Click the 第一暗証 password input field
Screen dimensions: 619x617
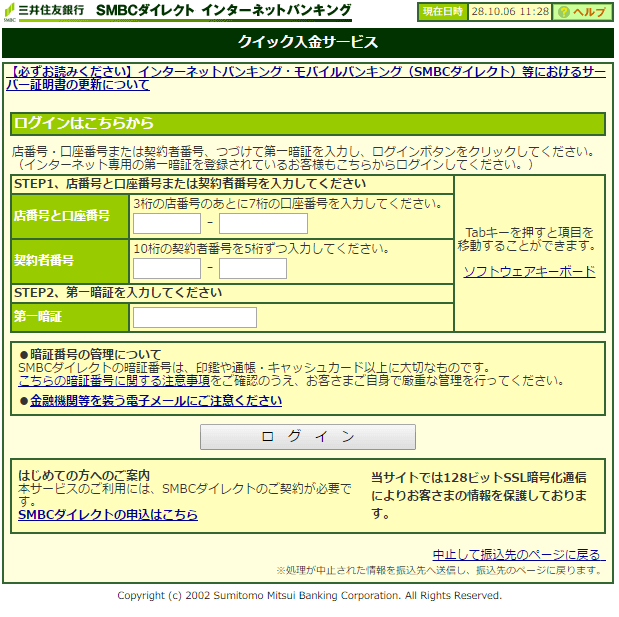[x=195, y=317]
